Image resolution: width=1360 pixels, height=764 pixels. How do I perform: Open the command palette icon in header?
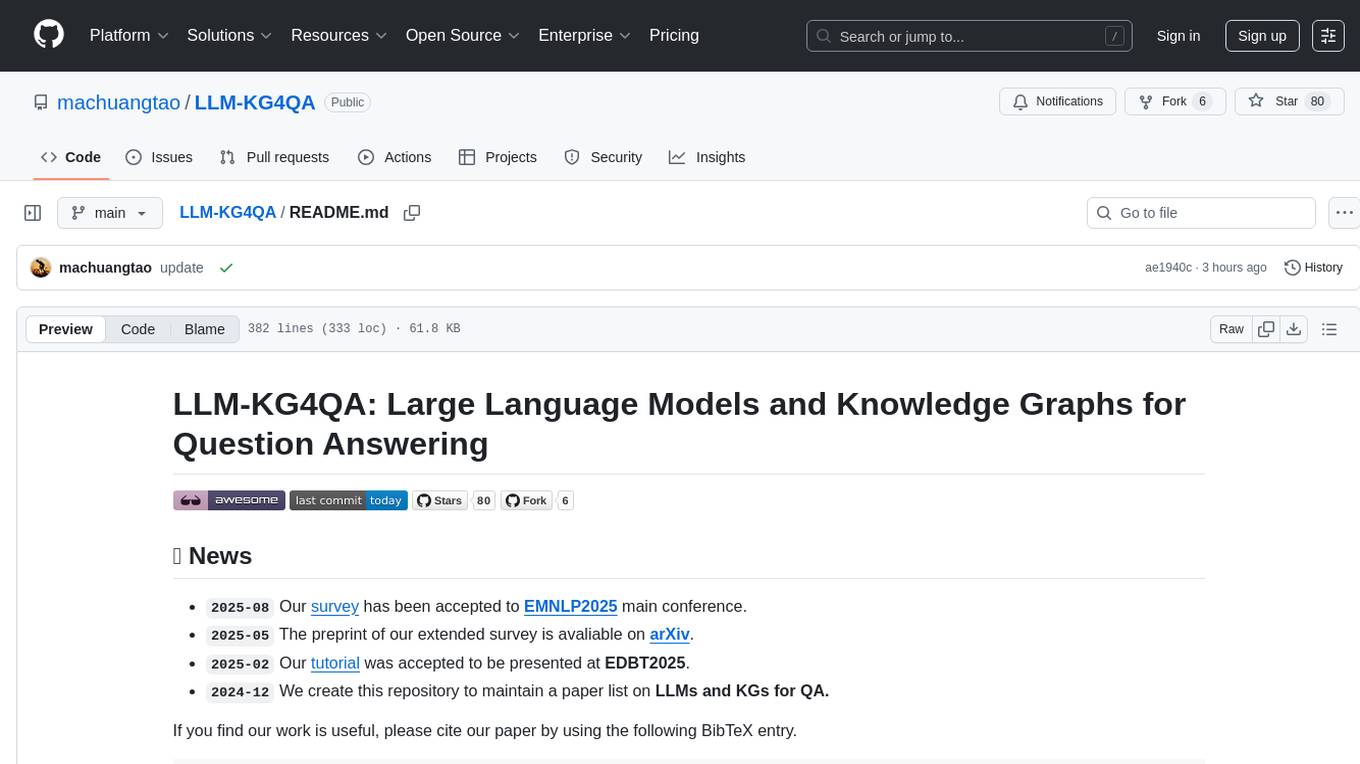click(x=1328, y=35)
